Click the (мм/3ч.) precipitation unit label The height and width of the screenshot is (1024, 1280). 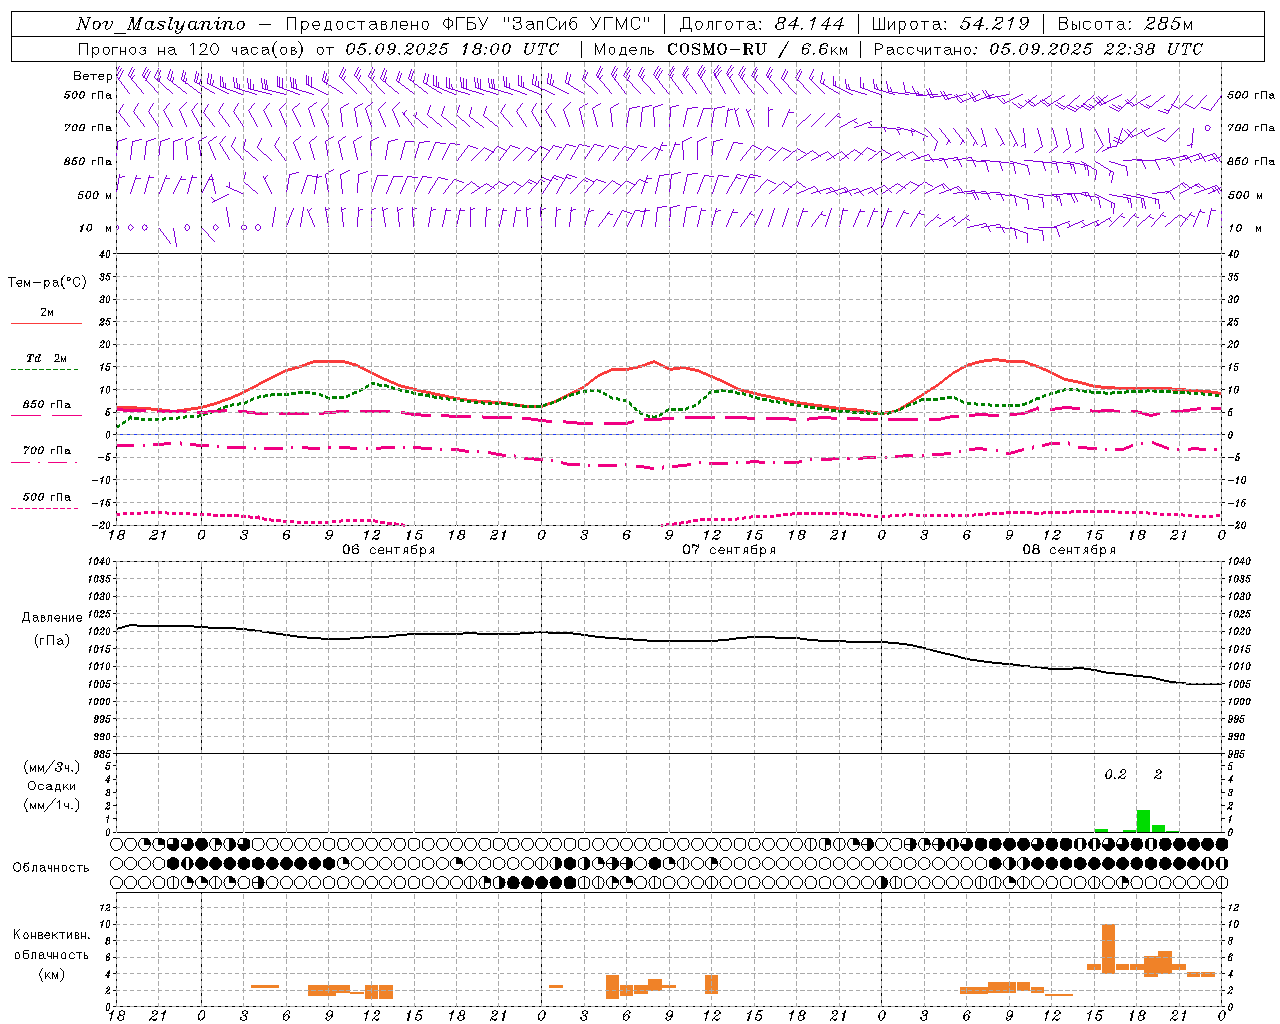tap(52, 768)
